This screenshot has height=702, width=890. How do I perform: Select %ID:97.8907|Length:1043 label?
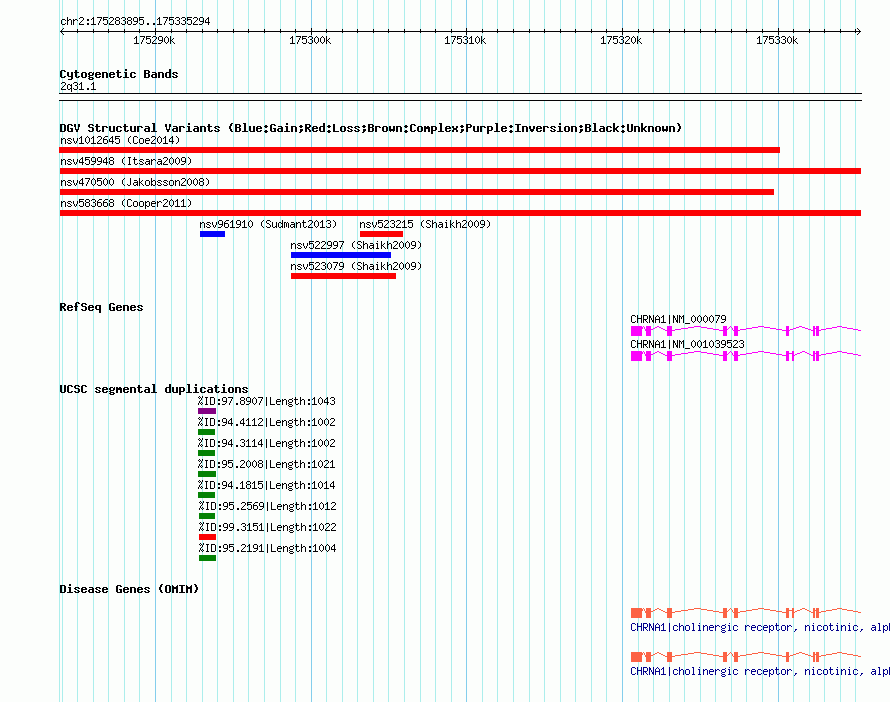[267, 401]
